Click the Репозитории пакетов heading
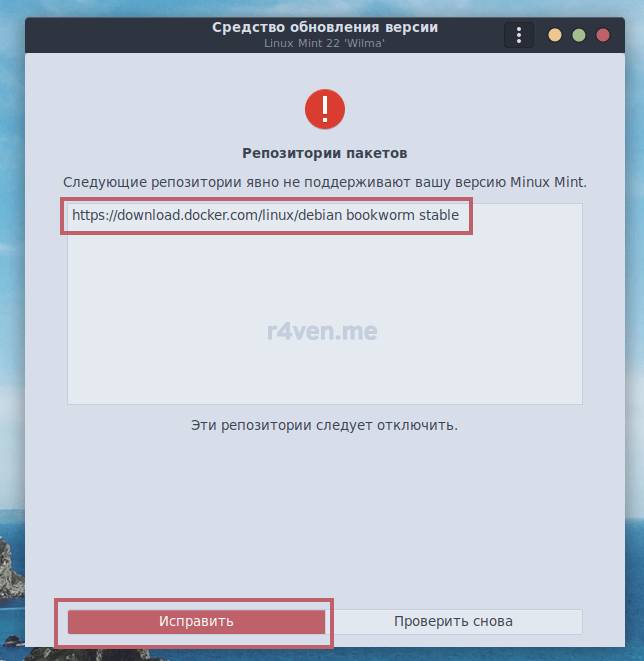Viewport: 644px width, 661px height. pyautogui.click(x=325, y=153)
